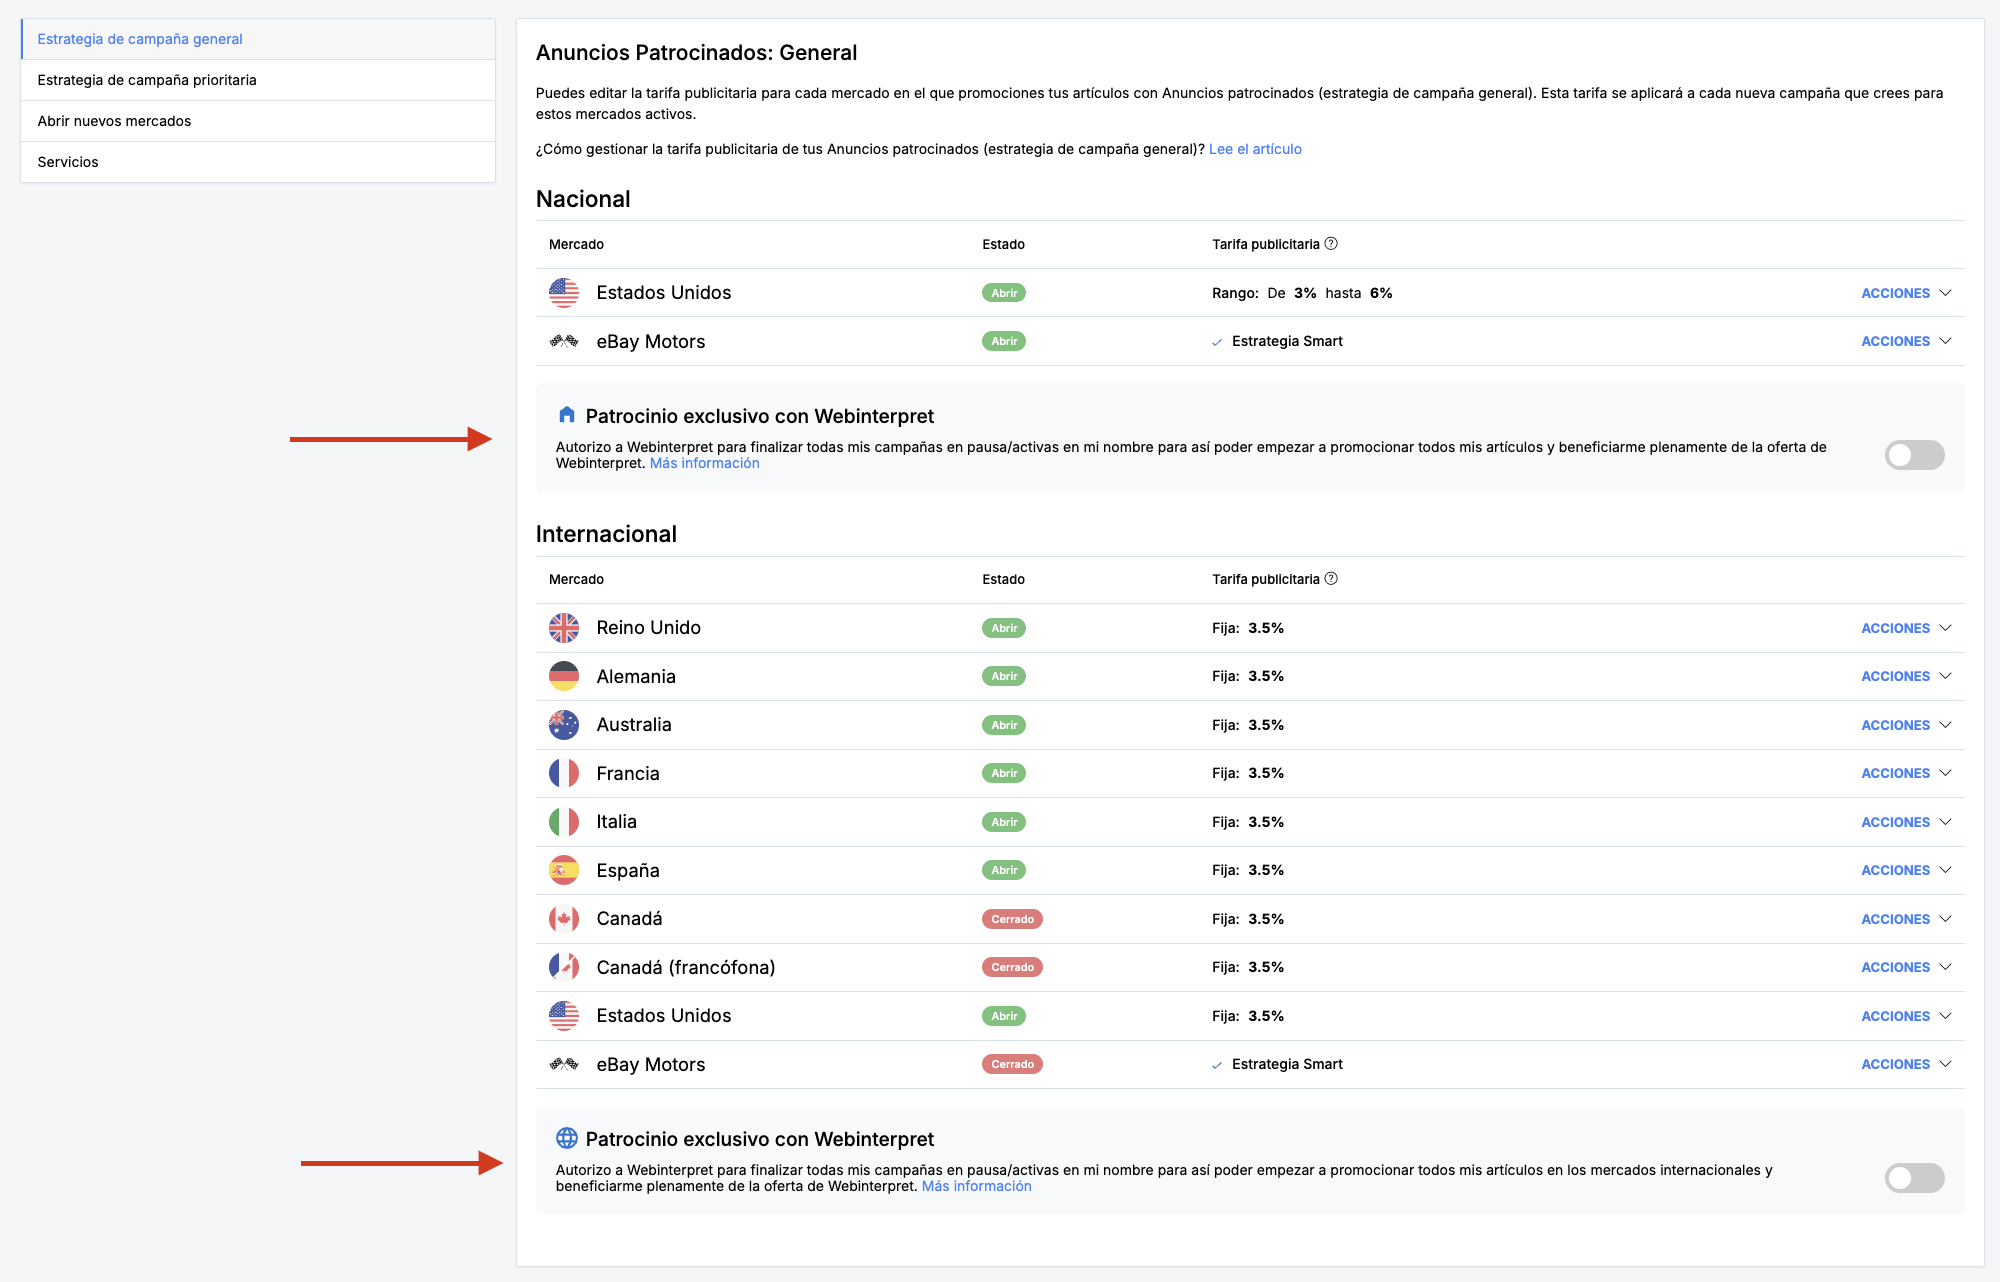Click the checkmark beside Estrategia Smart in Internacional
Image resolution: width=2000 pixels, height=1282 pixels.
point(1217,1065)
